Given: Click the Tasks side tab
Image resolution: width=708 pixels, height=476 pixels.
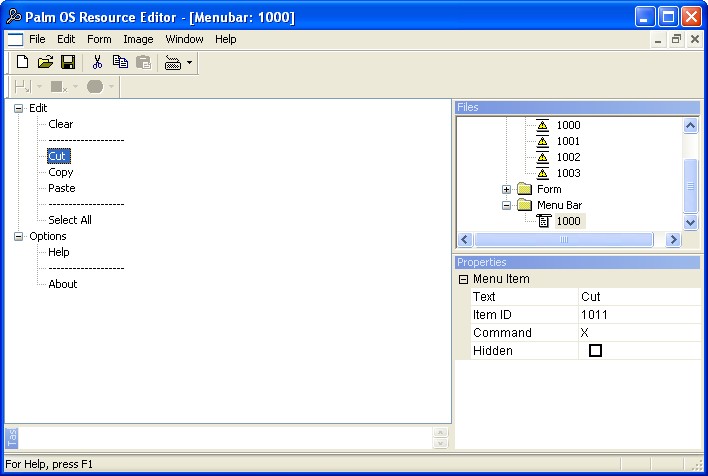Looking at the screenshot, I should [12, 438].
